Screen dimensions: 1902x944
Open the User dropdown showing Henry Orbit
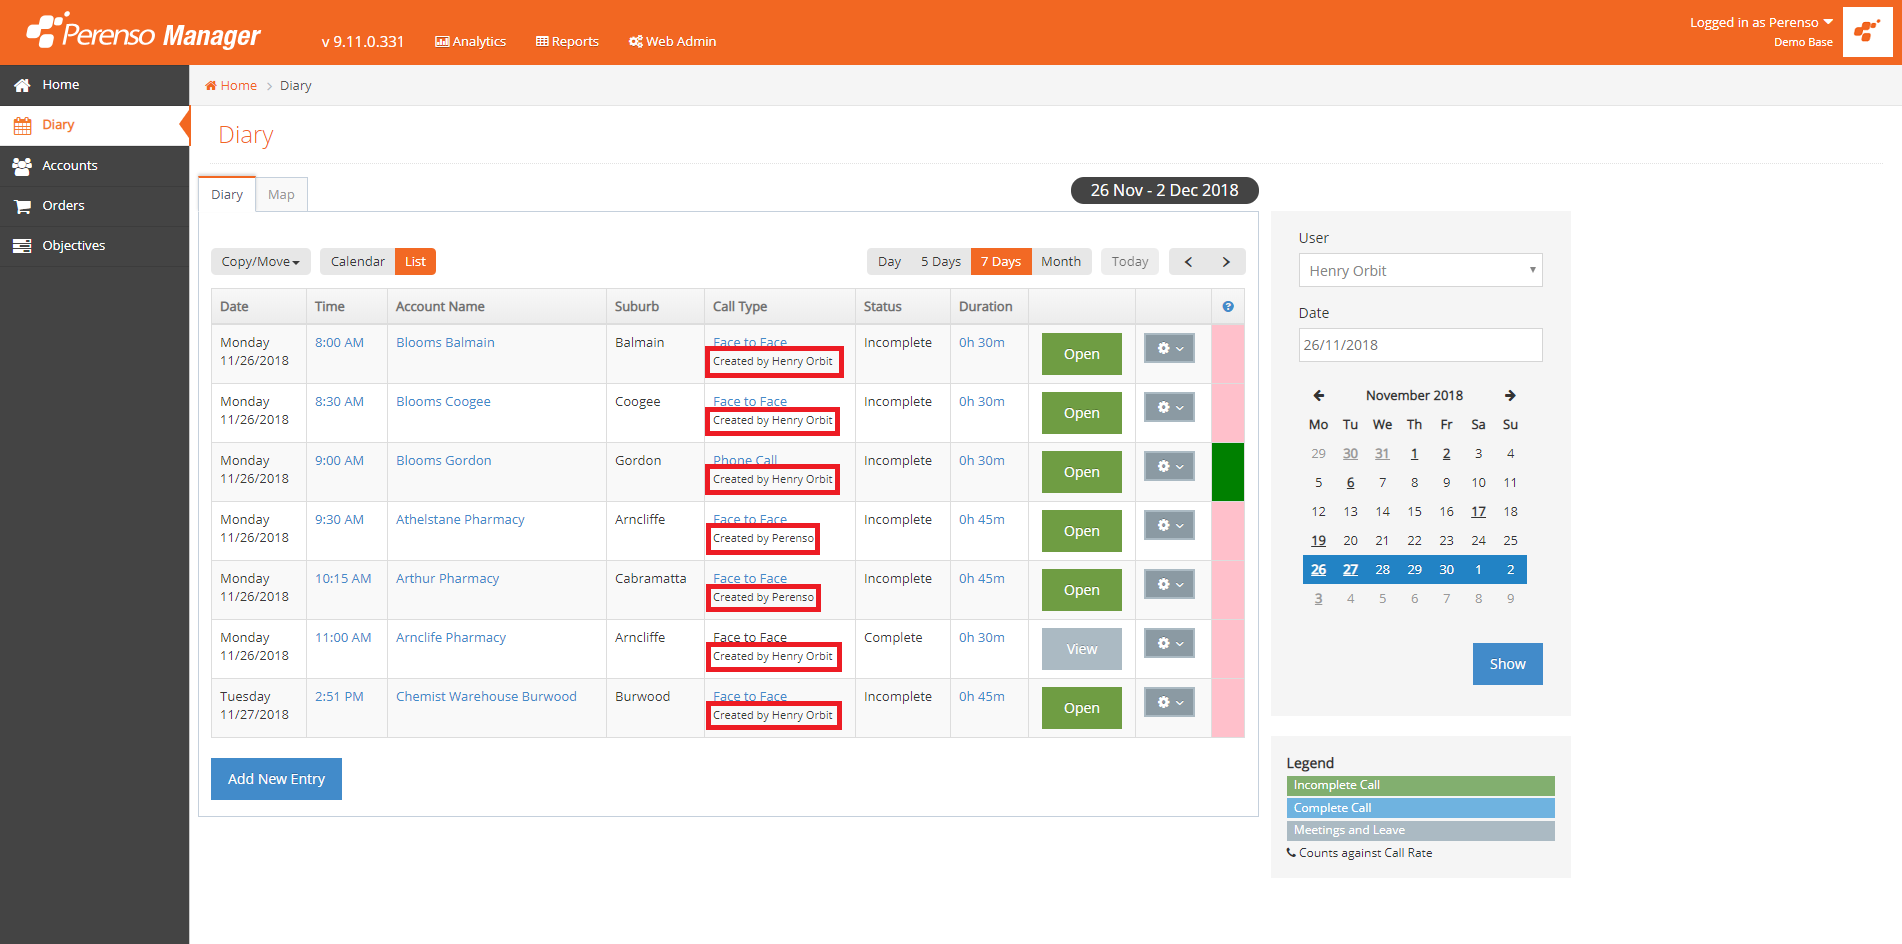(x=1420, y=270)
